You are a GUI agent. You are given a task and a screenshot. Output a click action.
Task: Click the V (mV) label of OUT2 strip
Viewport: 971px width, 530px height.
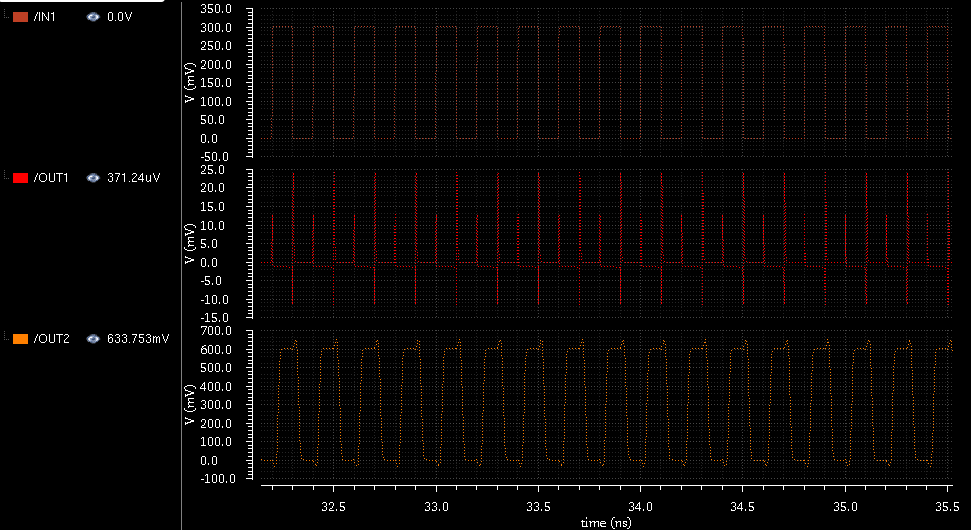191,404
